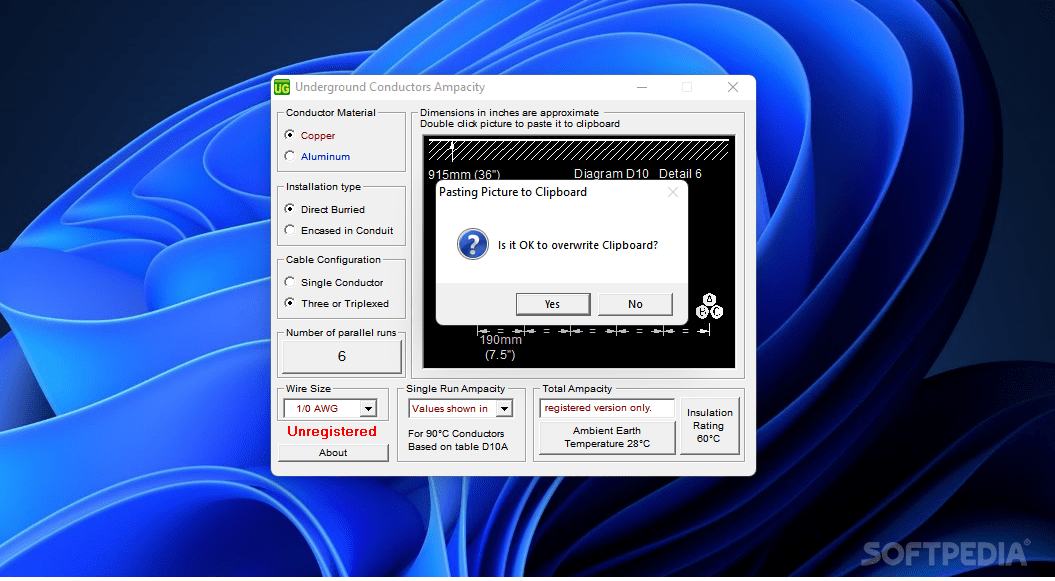Image resolution: width=1055 pixels, height=581 pixels.
Task: Close the Pasting Picture to Clipboard dialog
Action: tap(672, 192)
